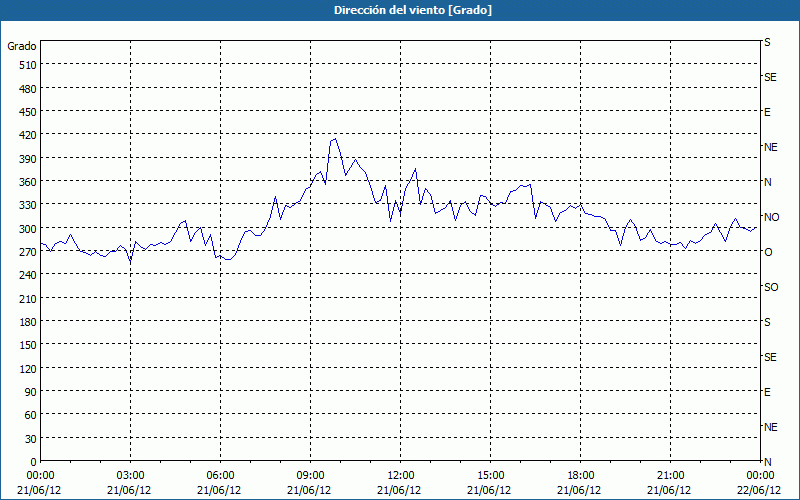The width and height of the screenshot is (800, 500).
Task: Select the 300 degree axis label
Action: 28,229
